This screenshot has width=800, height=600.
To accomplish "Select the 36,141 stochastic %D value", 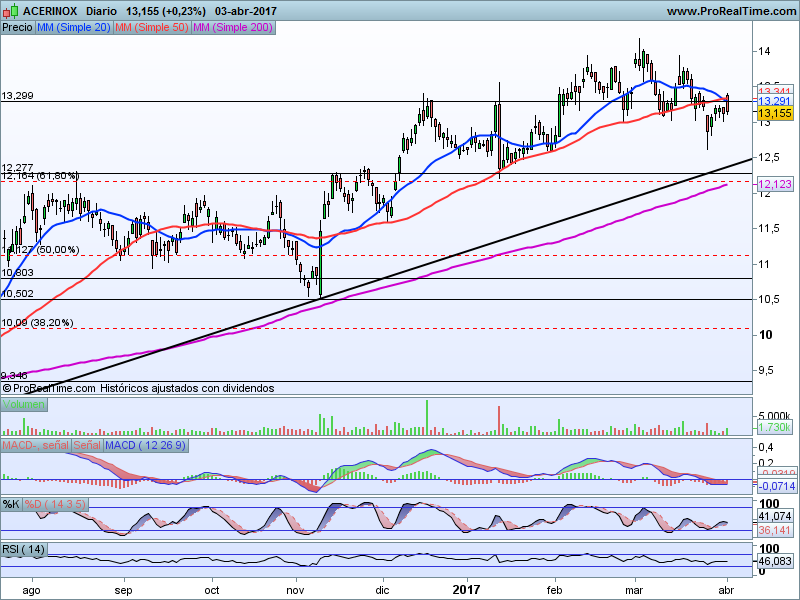I will (x=774, y=530).
